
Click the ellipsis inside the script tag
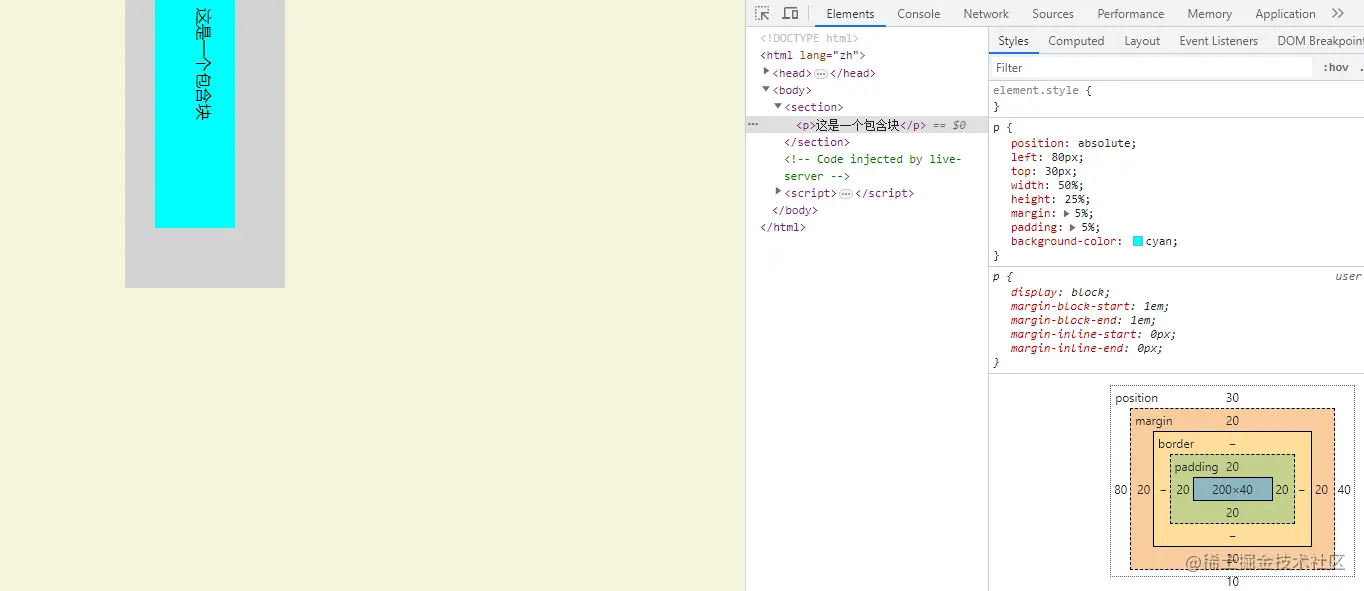point(845,194)
